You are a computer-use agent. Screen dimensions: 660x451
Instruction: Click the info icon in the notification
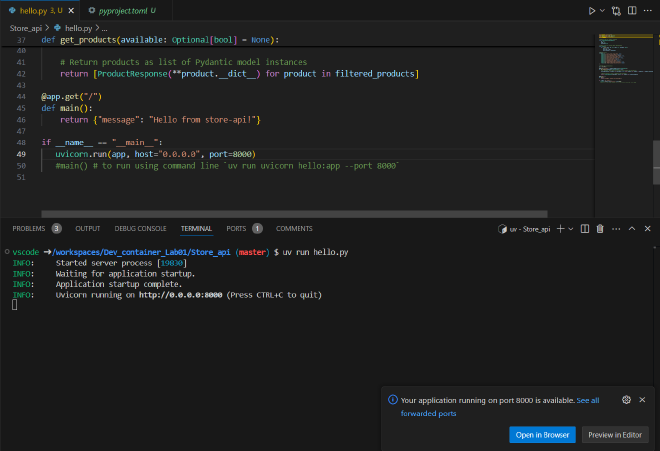pyautogui.click(x=393, y=400)
